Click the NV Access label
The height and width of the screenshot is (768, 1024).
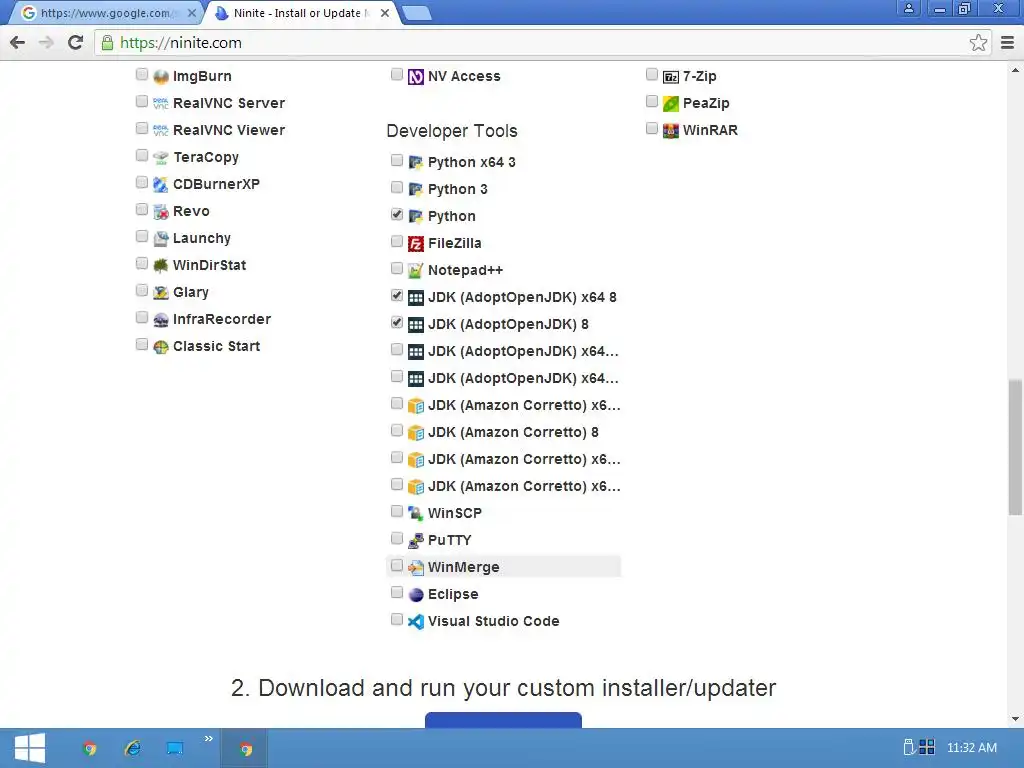[x=464, y=76]
